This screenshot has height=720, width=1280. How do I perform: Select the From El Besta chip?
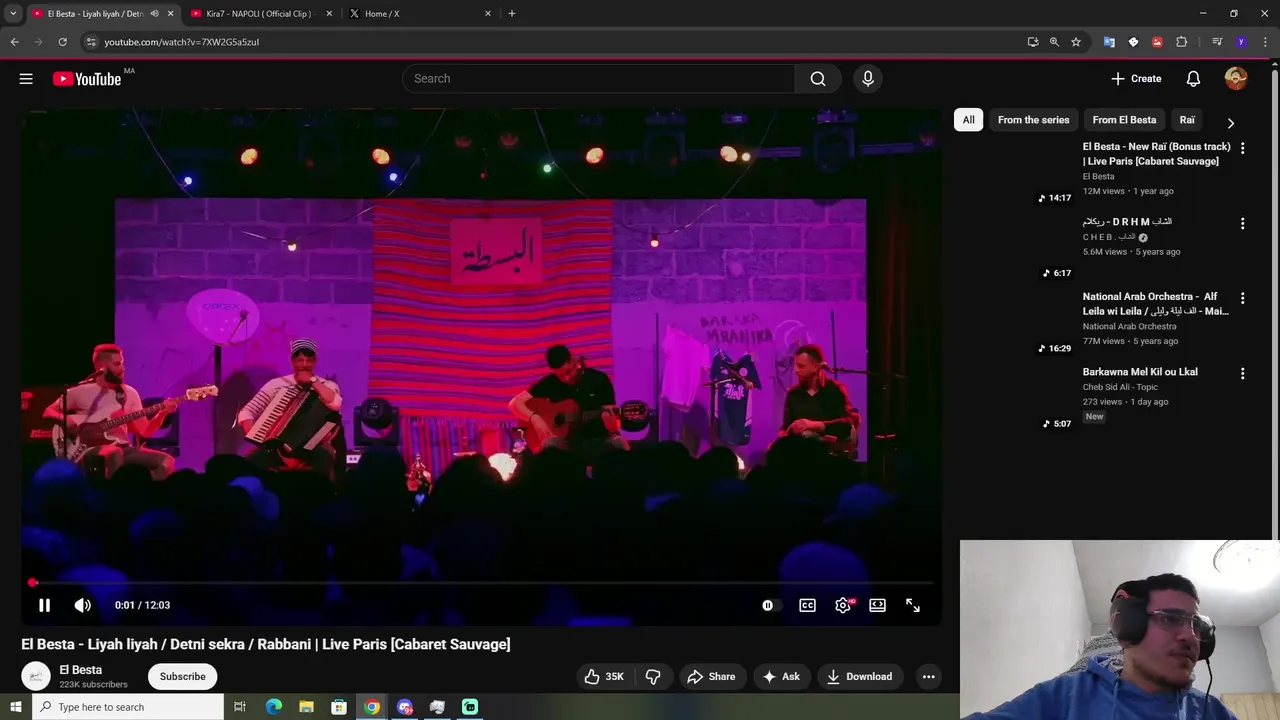coord(1124,120)
